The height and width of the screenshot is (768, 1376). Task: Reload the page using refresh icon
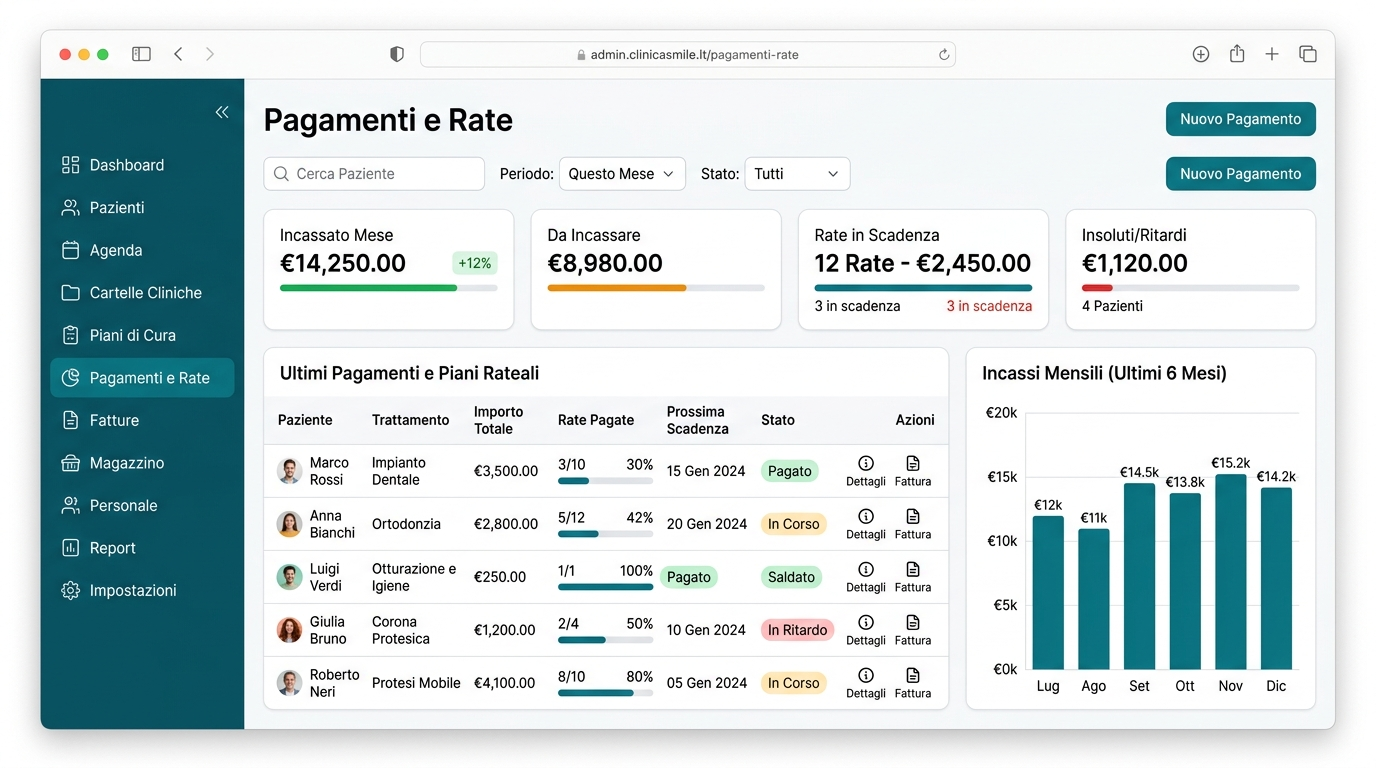[x=943, y=55]
